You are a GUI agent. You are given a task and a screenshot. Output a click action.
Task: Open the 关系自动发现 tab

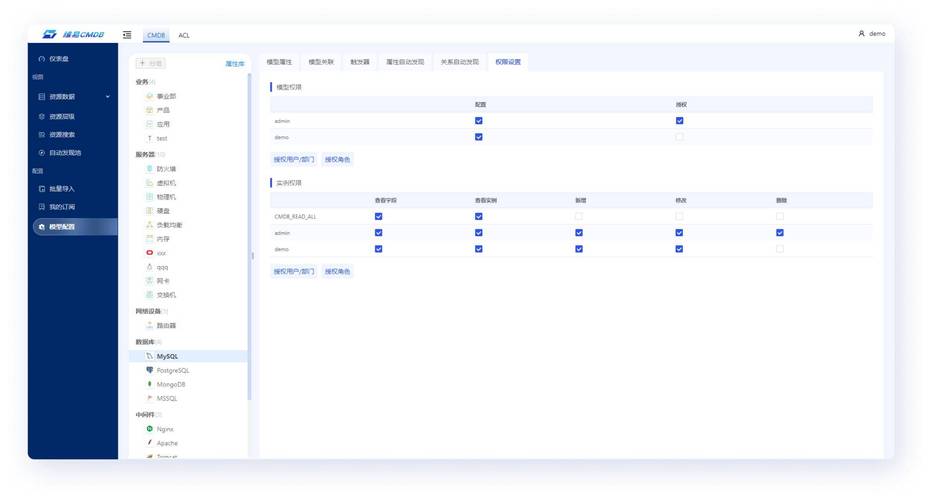tap(459, 62)
